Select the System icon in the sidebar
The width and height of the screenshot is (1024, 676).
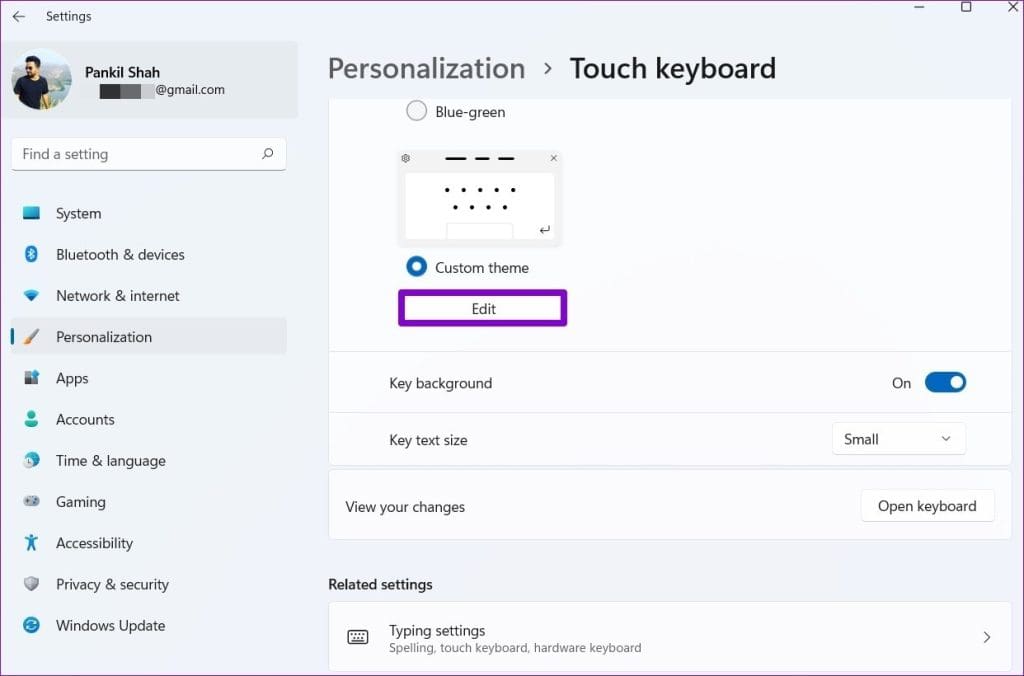(x=31, y=213)
